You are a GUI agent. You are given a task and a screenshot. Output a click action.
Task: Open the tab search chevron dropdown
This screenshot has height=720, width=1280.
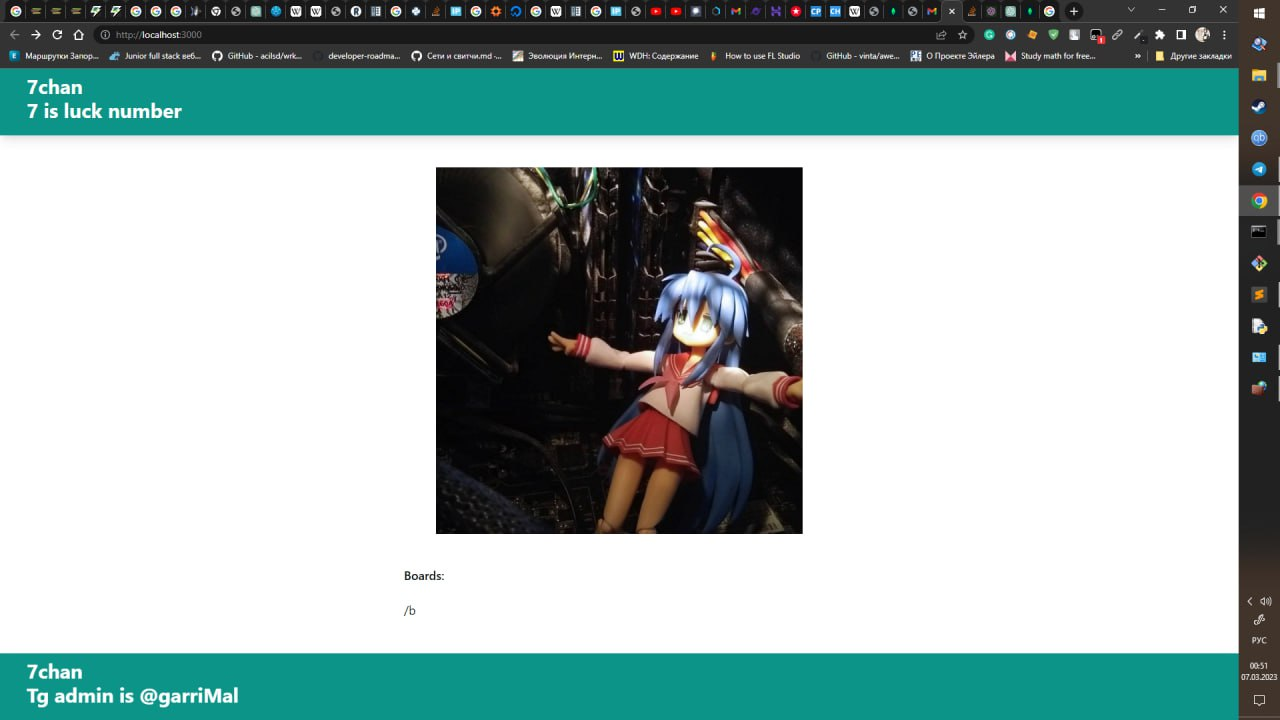coord(1131,8)
